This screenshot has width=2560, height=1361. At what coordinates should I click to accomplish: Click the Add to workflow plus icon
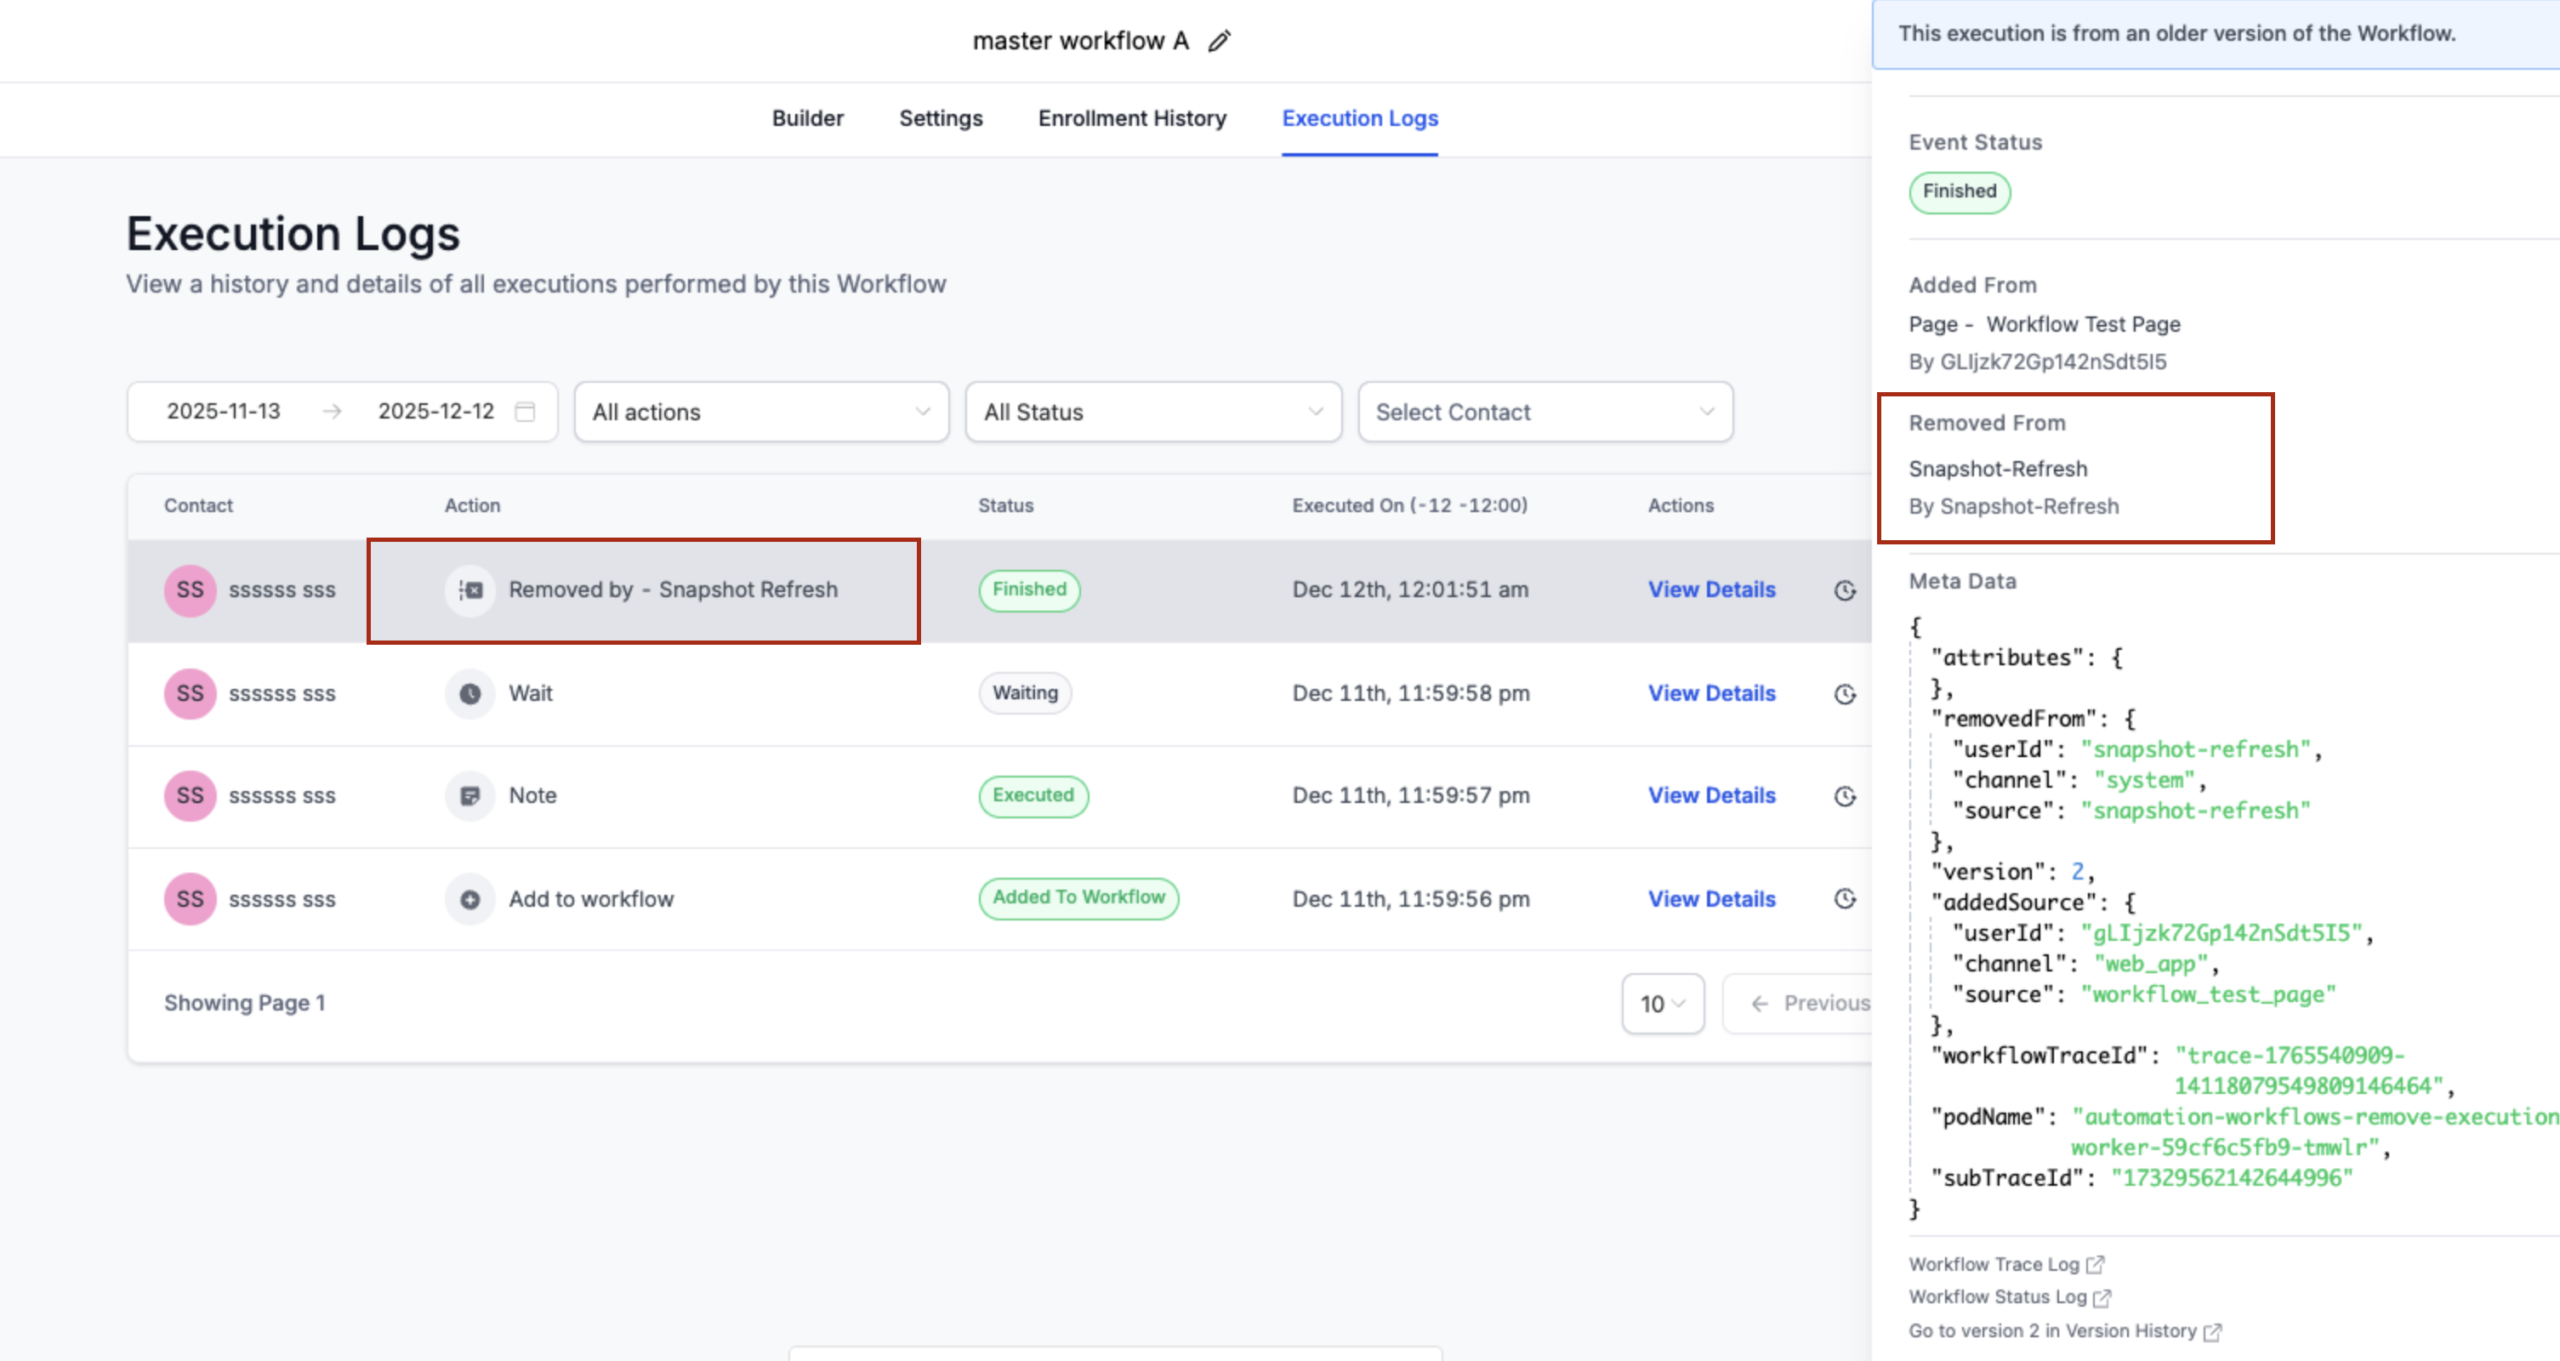coord(470,898)
